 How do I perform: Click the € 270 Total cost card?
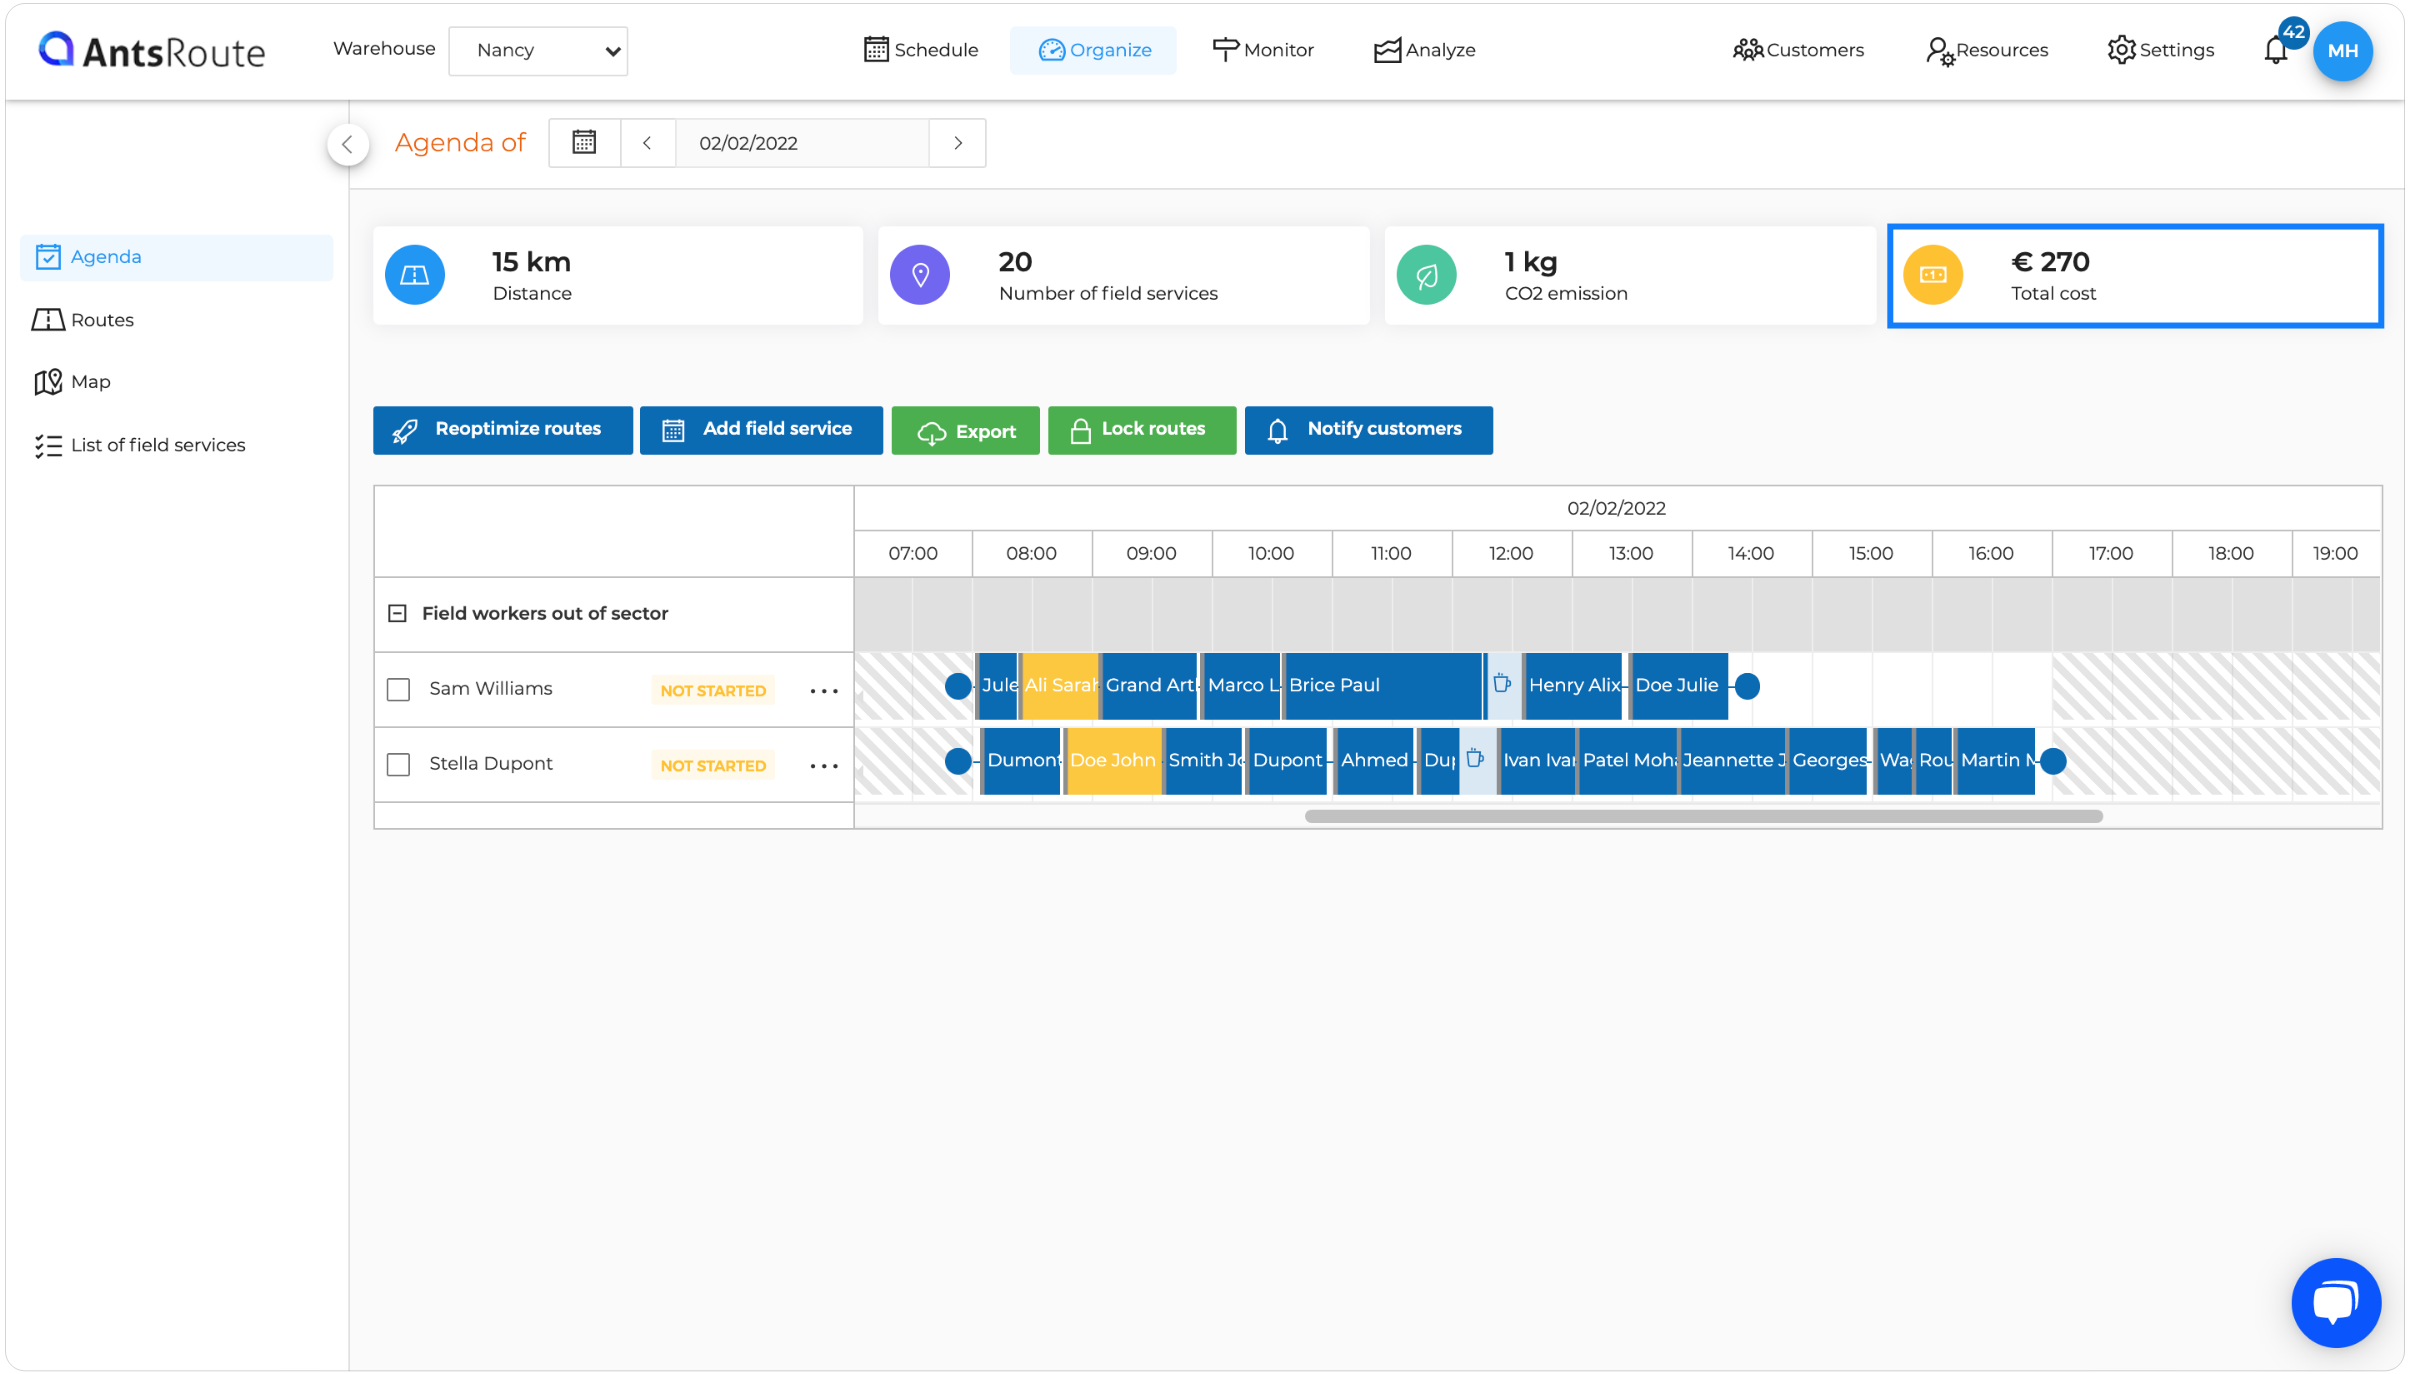point(2135,276)
